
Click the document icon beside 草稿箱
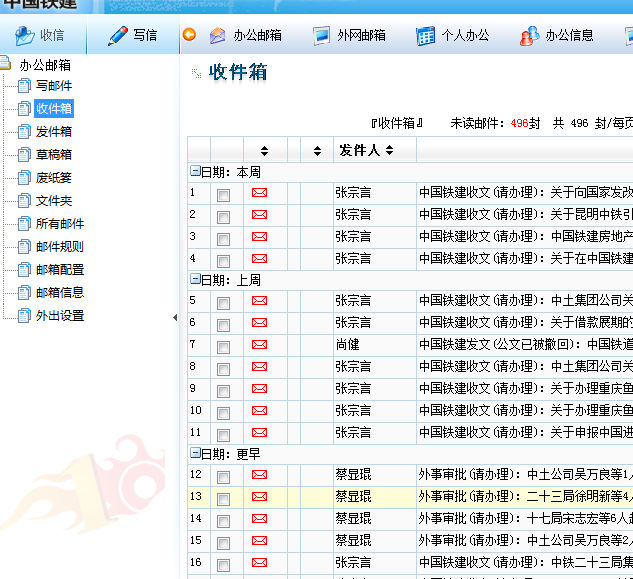24,155
